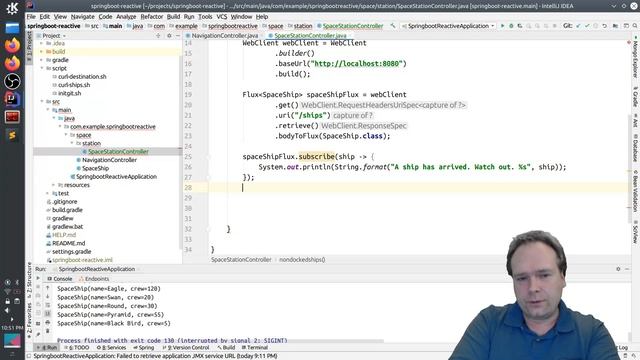
Task: Select SpaceShip class in project tree
Action: click(96, 168)
